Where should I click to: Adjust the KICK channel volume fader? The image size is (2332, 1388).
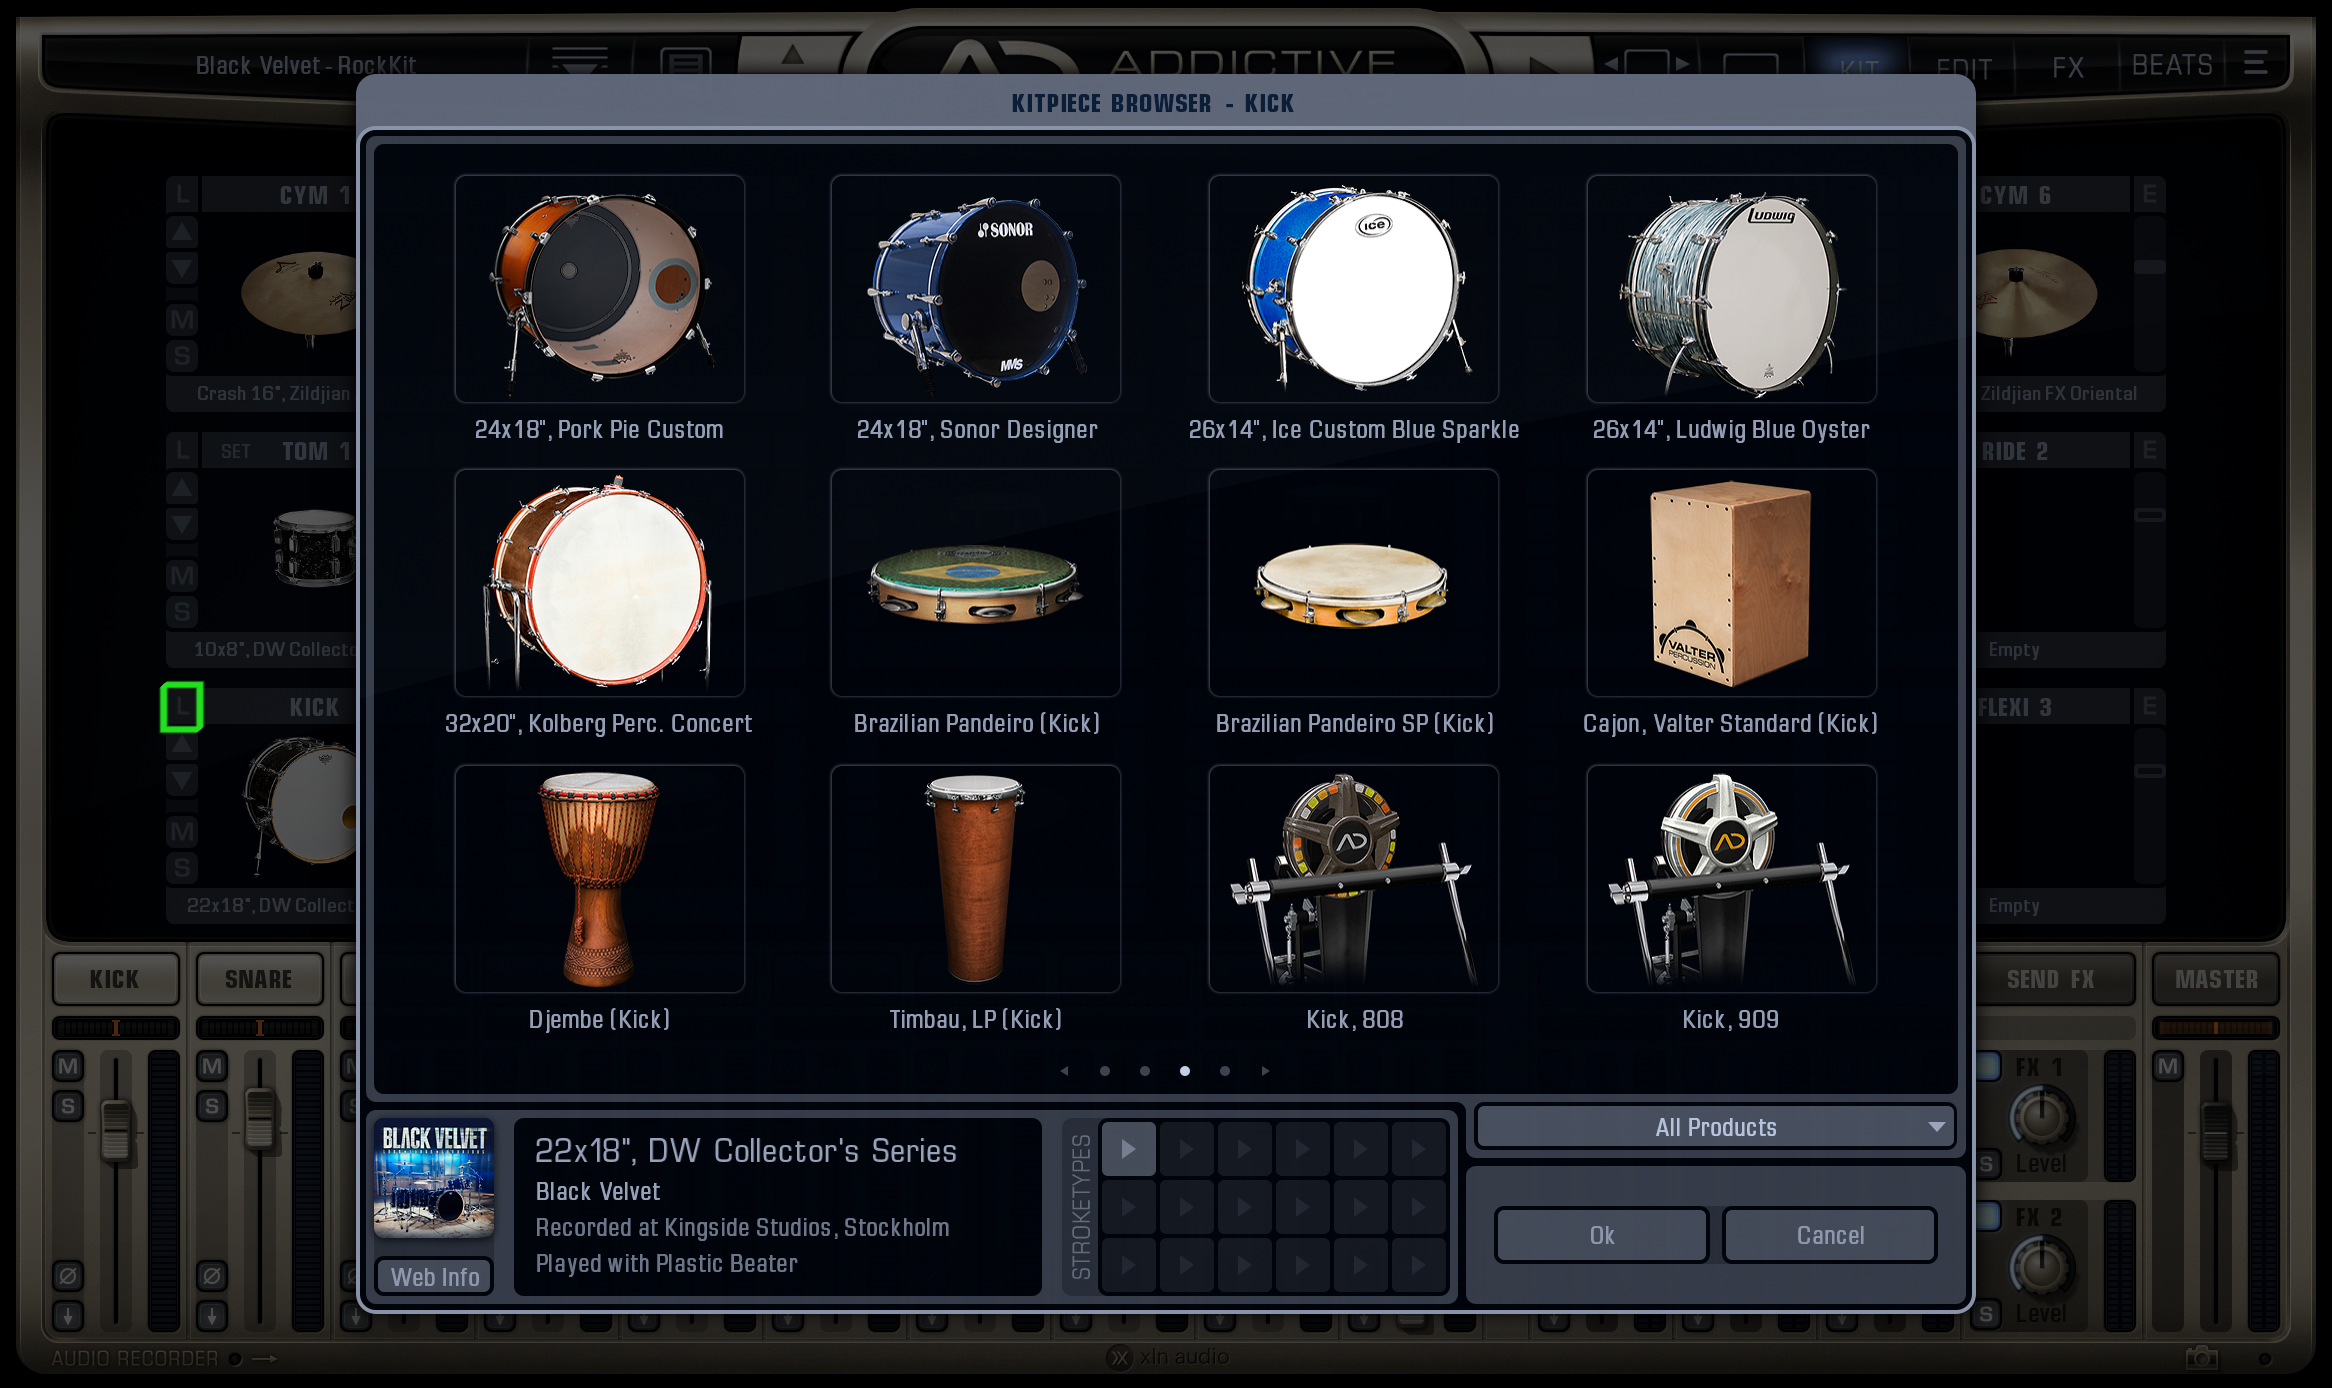coord(116,1130)
